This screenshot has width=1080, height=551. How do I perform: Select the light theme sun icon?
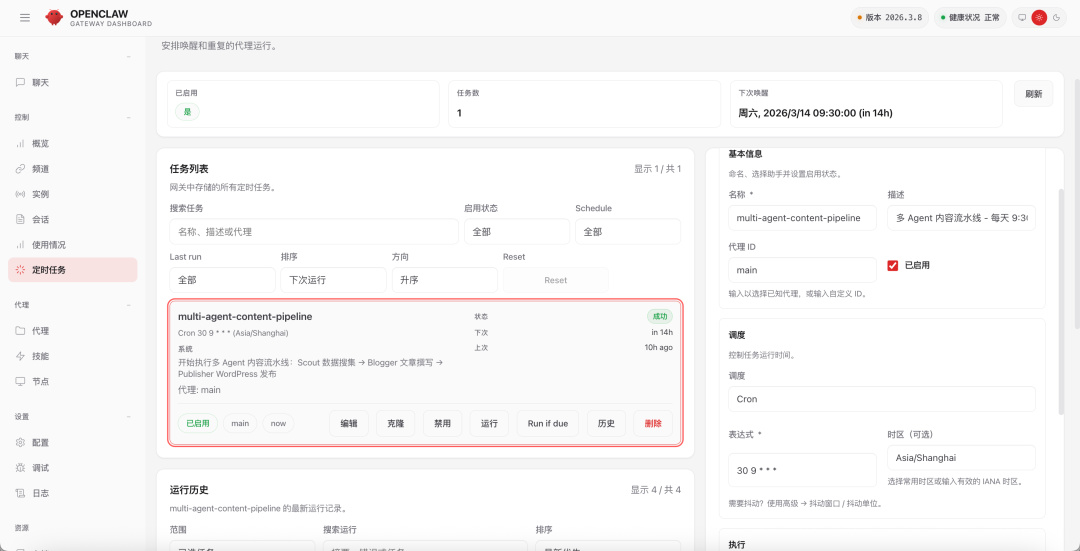tap(1039, 18)
